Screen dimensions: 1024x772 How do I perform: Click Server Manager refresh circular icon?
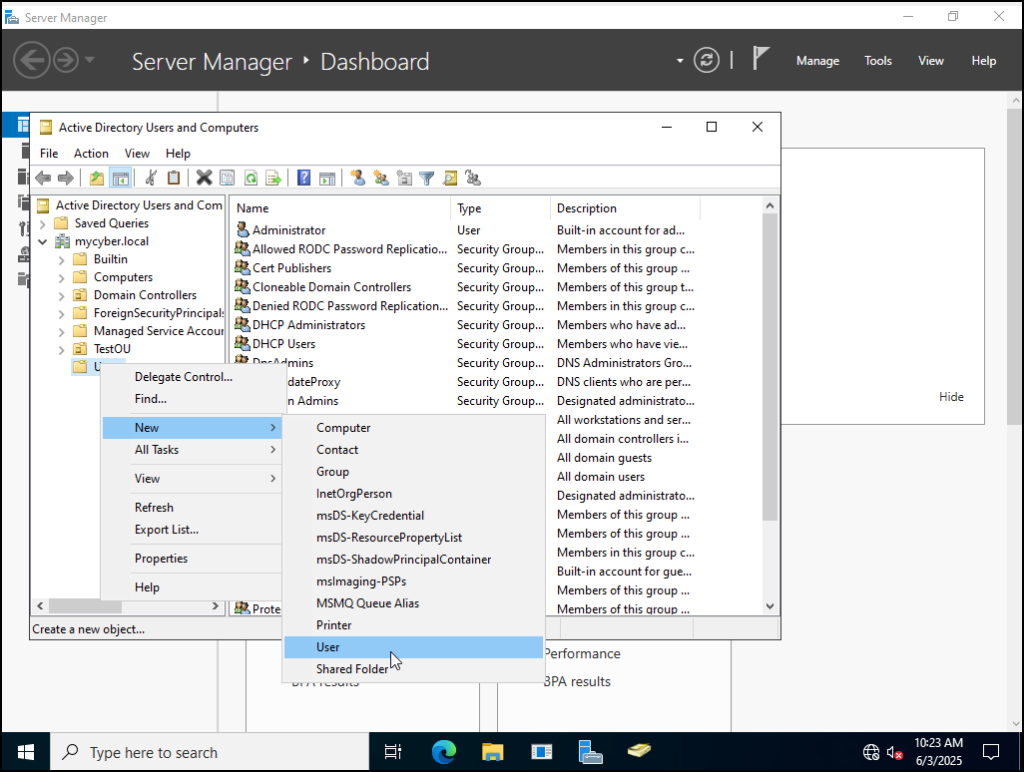[x=707, y=61]
